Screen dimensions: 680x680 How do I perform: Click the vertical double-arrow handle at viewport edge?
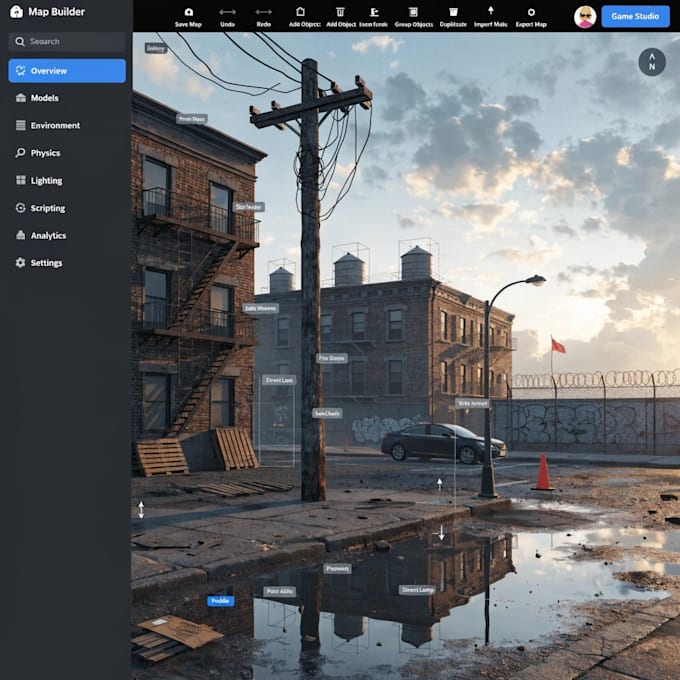click(x=141, y=510)
